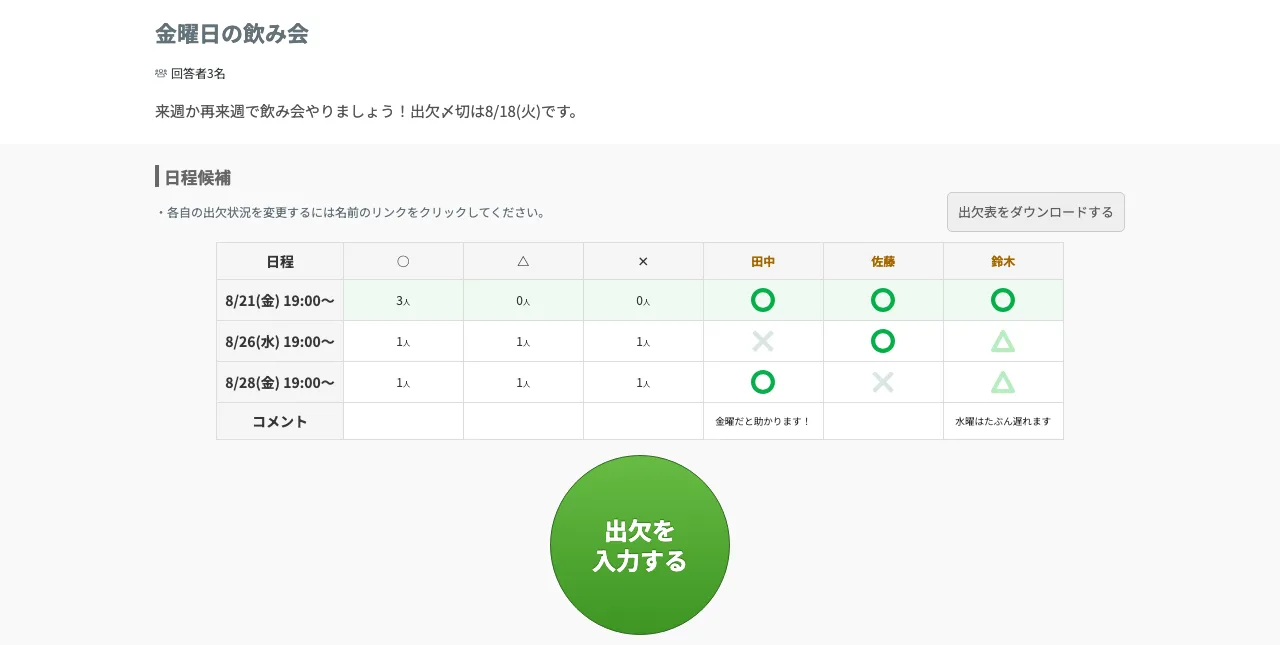
Task: Click Suzuki's triangle icon for 8/28
Action: (1003, 382)
